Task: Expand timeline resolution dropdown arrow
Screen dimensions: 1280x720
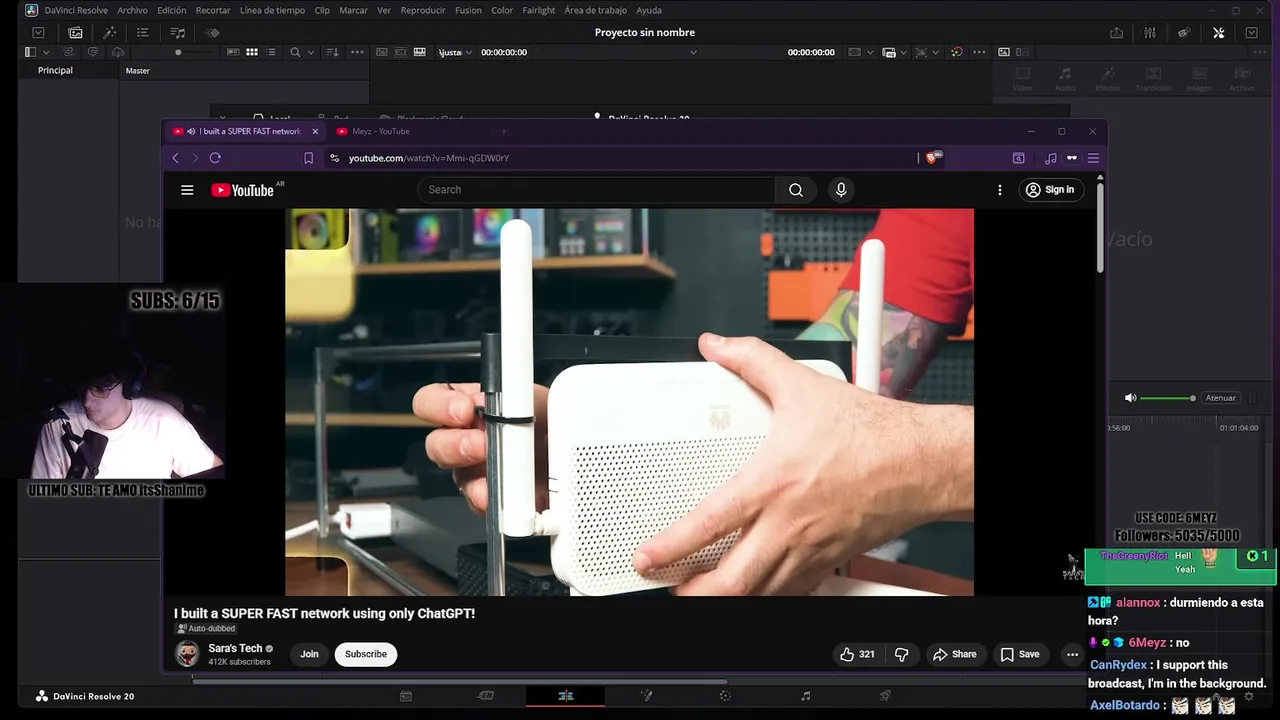Action: [904, 52]
